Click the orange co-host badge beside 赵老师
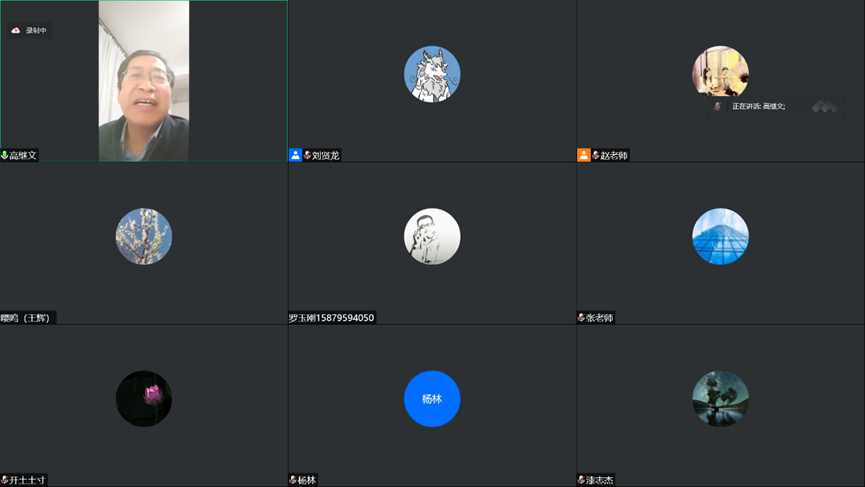Viewport: 865px width, 487px height. 583,155
